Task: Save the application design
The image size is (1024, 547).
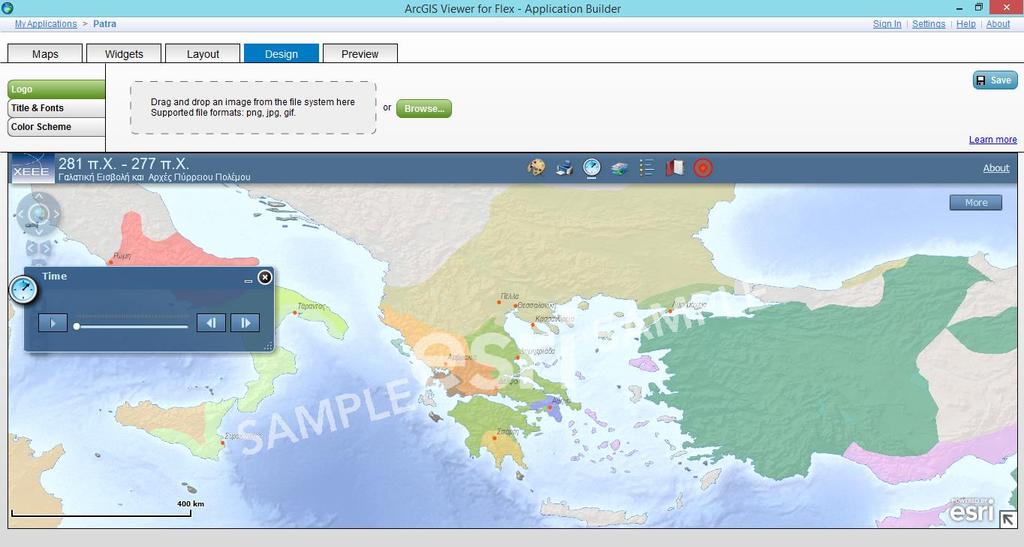Action: [x=995, y=80]
